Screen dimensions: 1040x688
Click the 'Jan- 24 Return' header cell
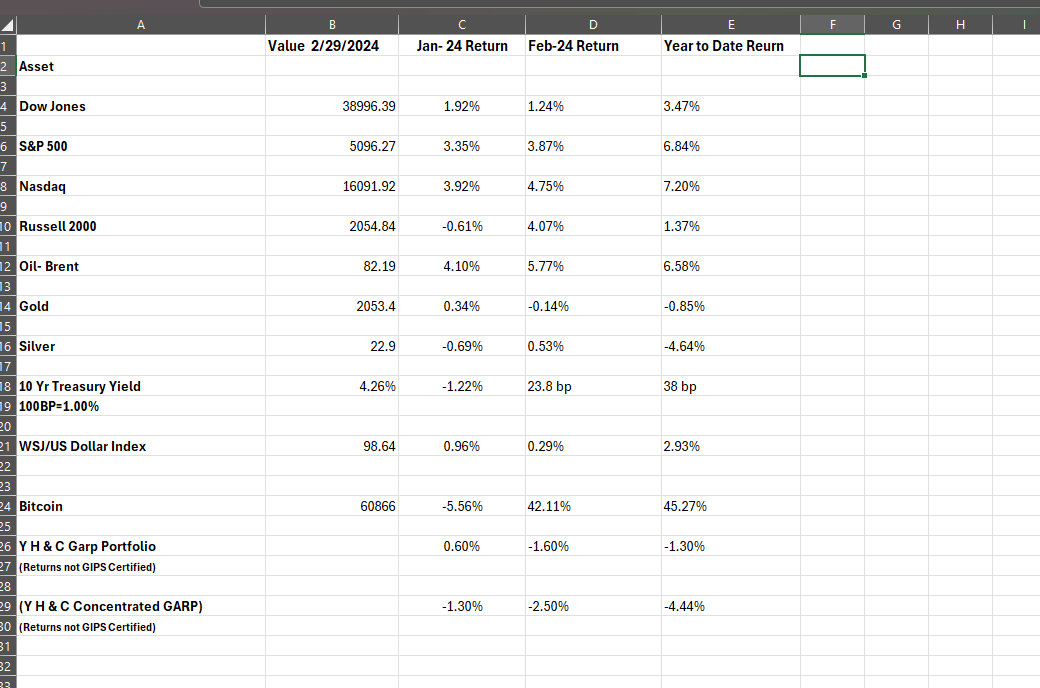tap(462, 46)
